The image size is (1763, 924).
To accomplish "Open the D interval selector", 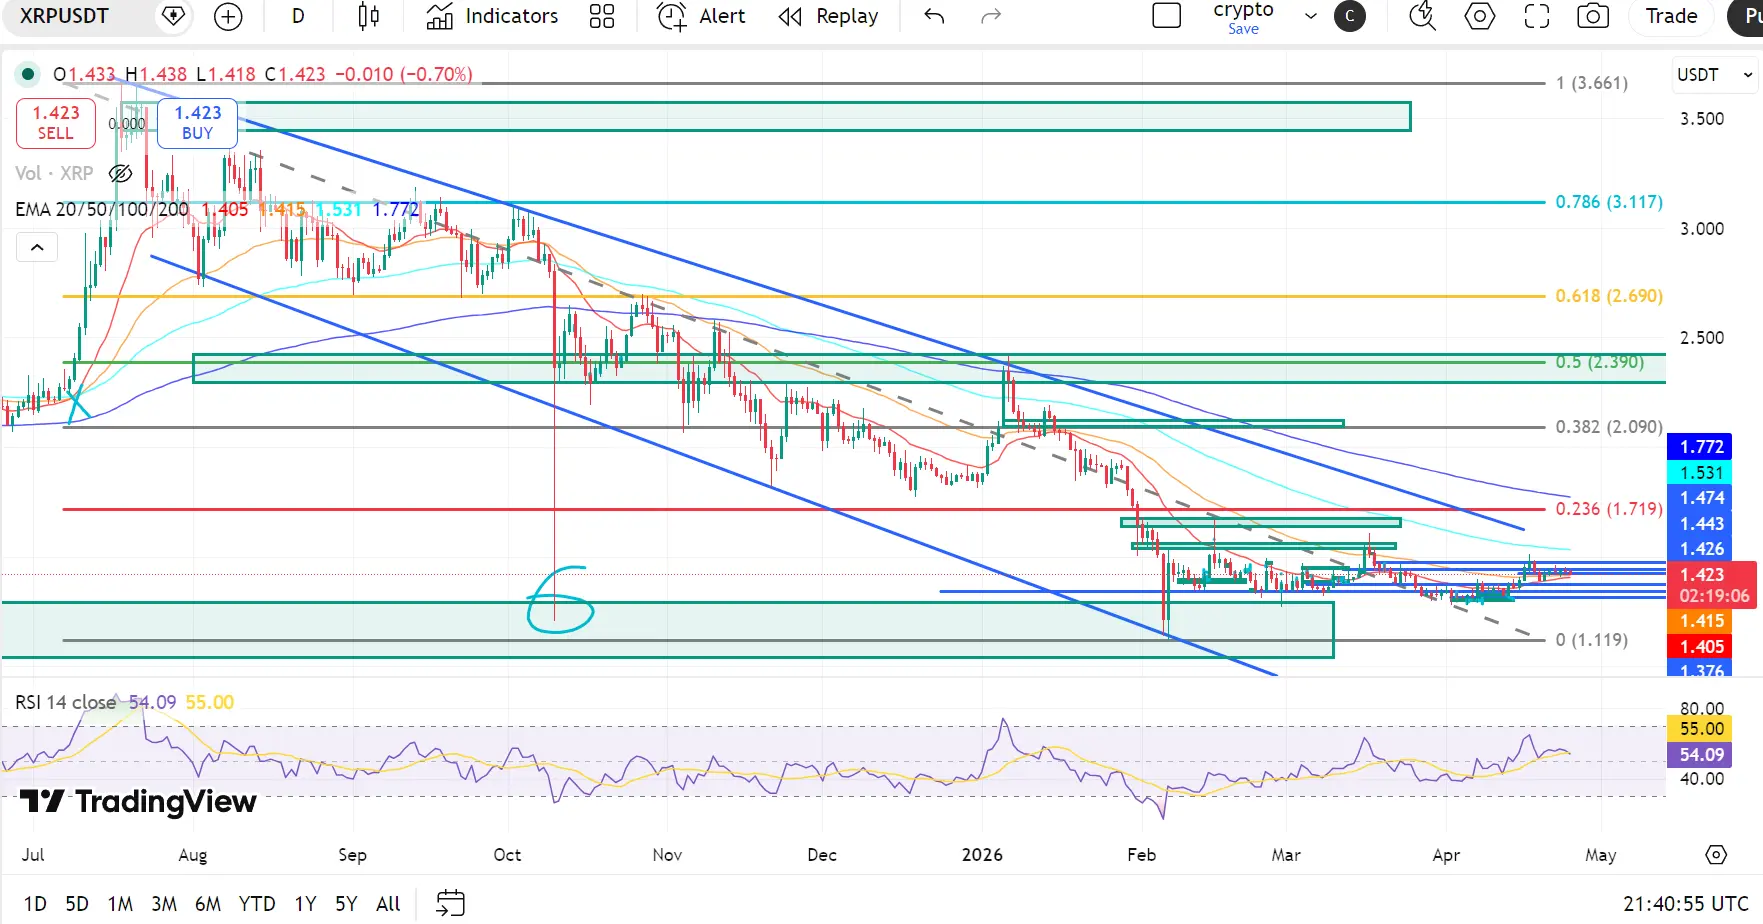I will (x=298, y=16).
